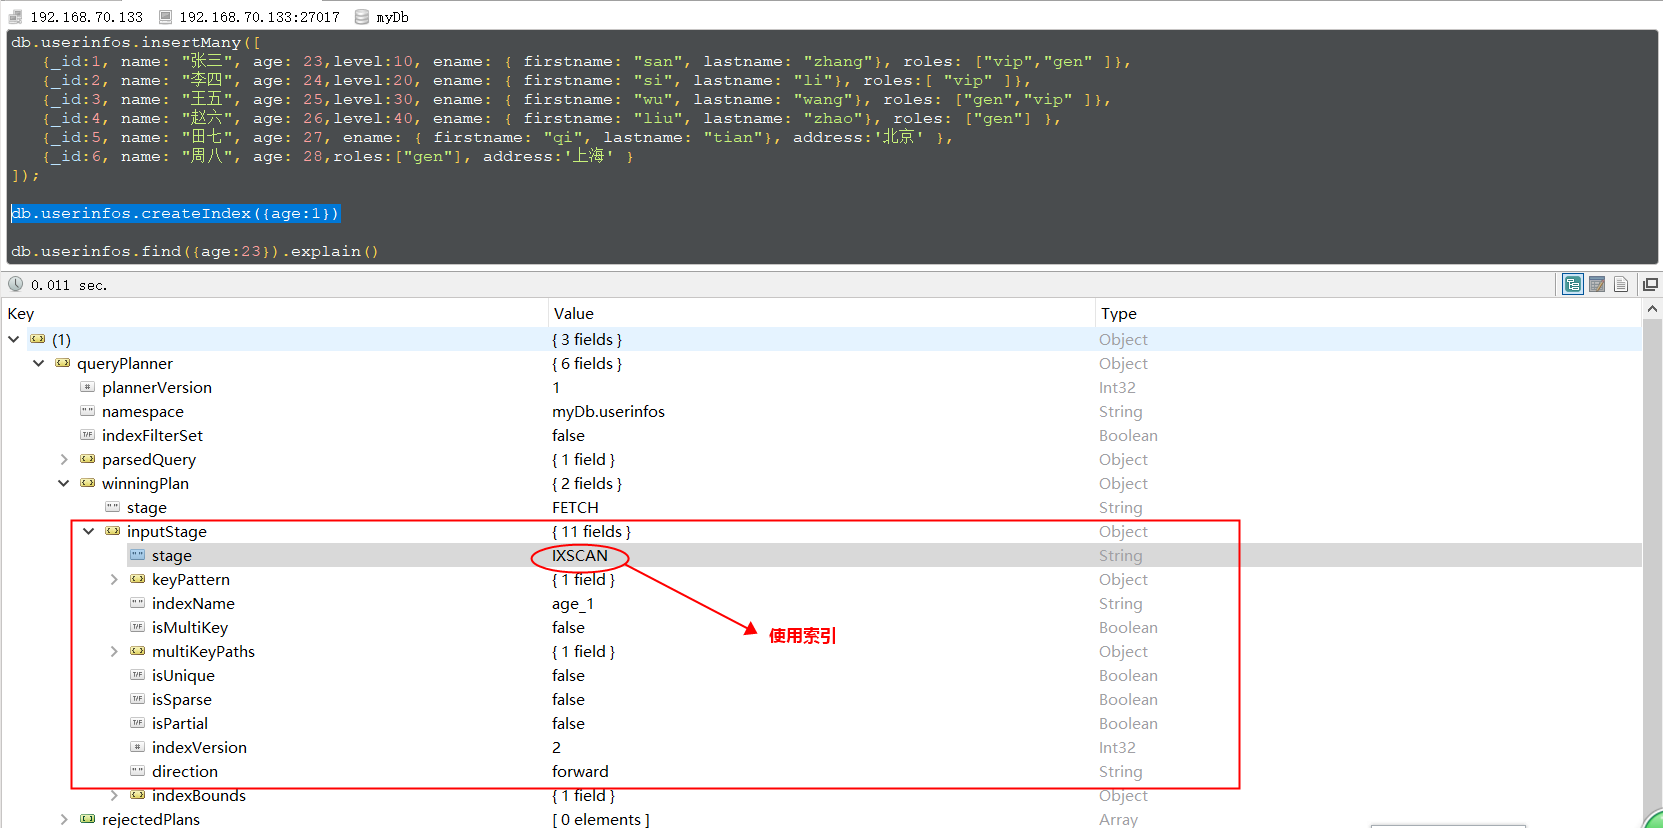Expand the parsedQuery node
This screenshot has width=1663, height=828.
pos(64,459)
